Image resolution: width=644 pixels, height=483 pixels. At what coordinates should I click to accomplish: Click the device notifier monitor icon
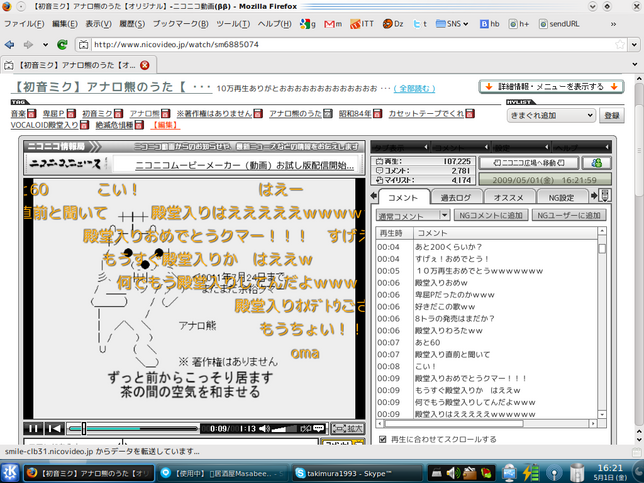point(509,473)
